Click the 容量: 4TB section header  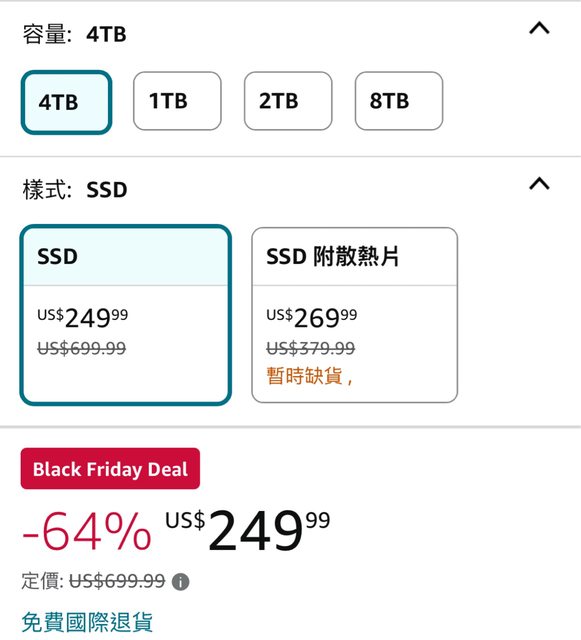coord(74,34)
